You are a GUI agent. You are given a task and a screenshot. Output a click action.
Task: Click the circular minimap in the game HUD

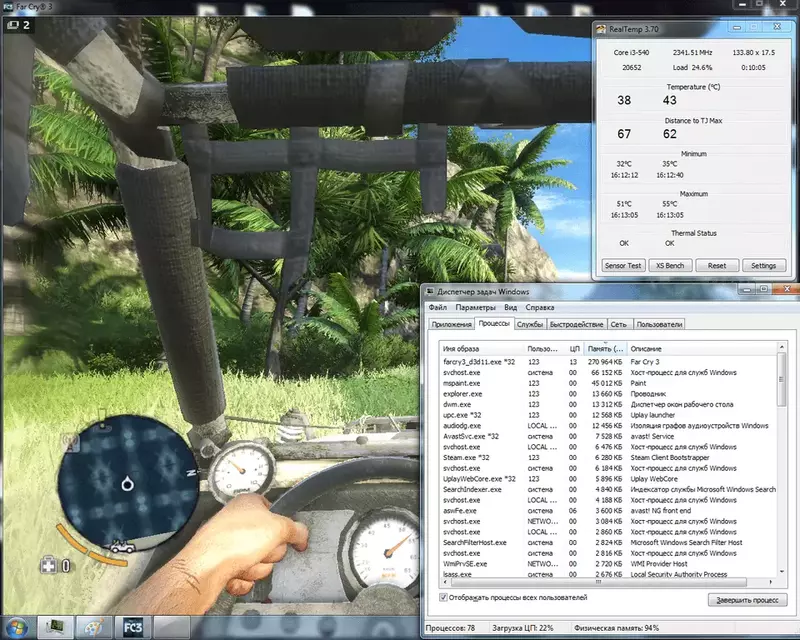pos(127,482)
